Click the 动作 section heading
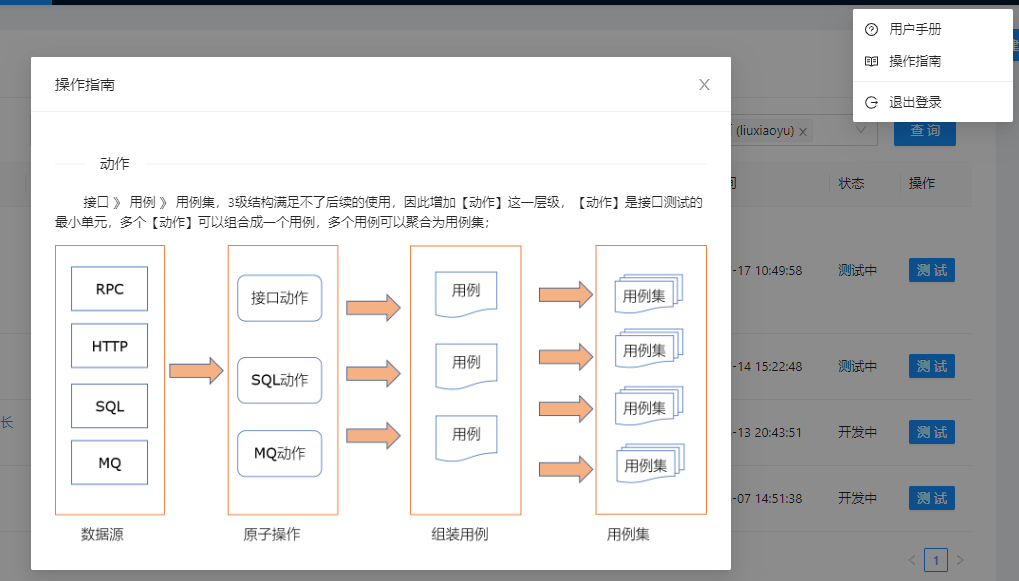Image resolution: width=1019 pixels, height=581 pixels. (114, 164)
